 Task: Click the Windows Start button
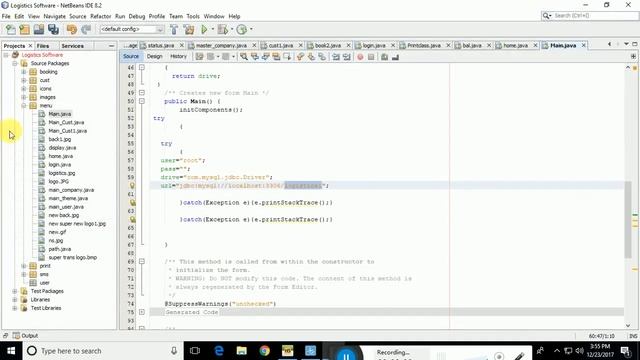click(x=11, y=351)
